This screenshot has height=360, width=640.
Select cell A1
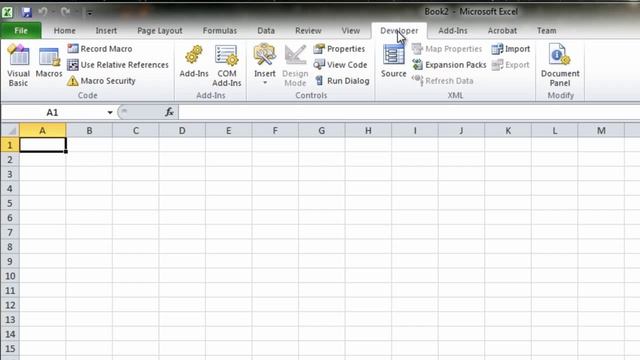click(42, 145)
